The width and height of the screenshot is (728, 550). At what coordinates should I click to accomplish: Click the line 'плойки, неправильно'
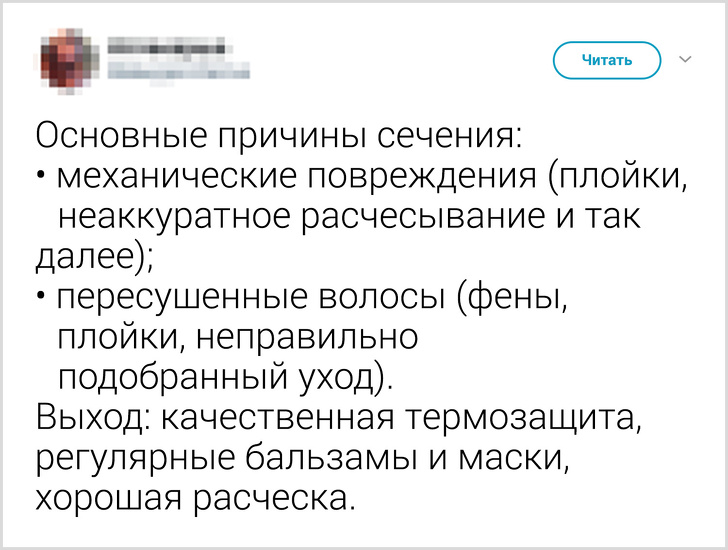coord(238,336)
